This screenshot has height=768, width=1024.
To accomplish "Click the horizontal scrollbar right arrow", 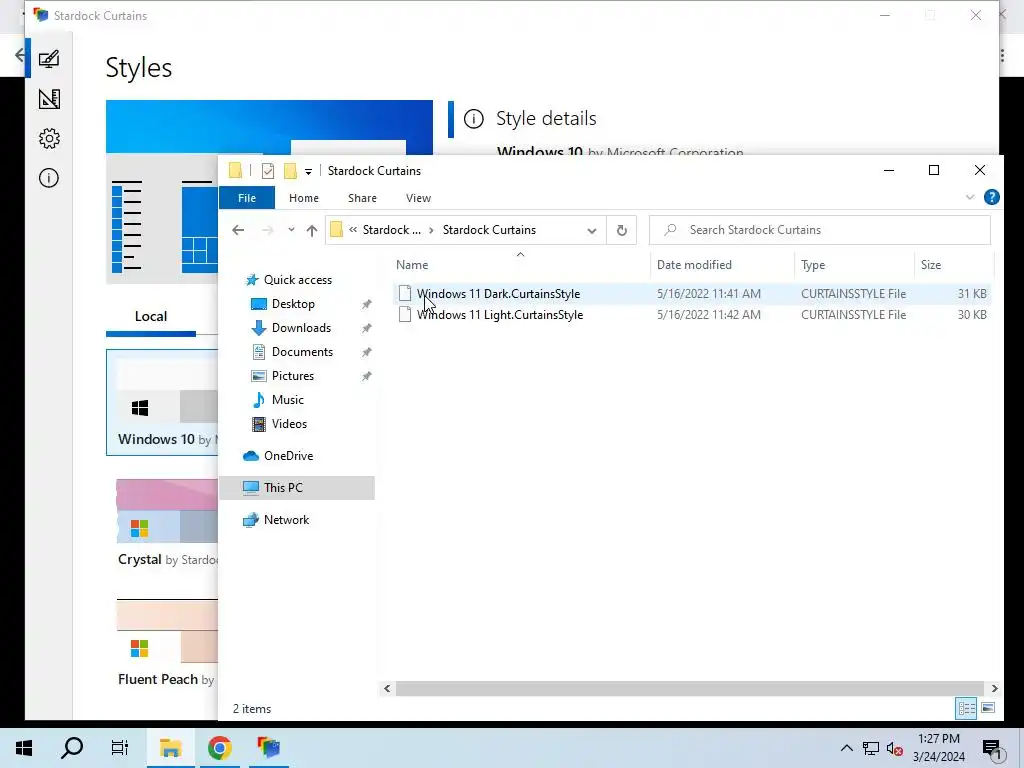I will pos(995,688).
